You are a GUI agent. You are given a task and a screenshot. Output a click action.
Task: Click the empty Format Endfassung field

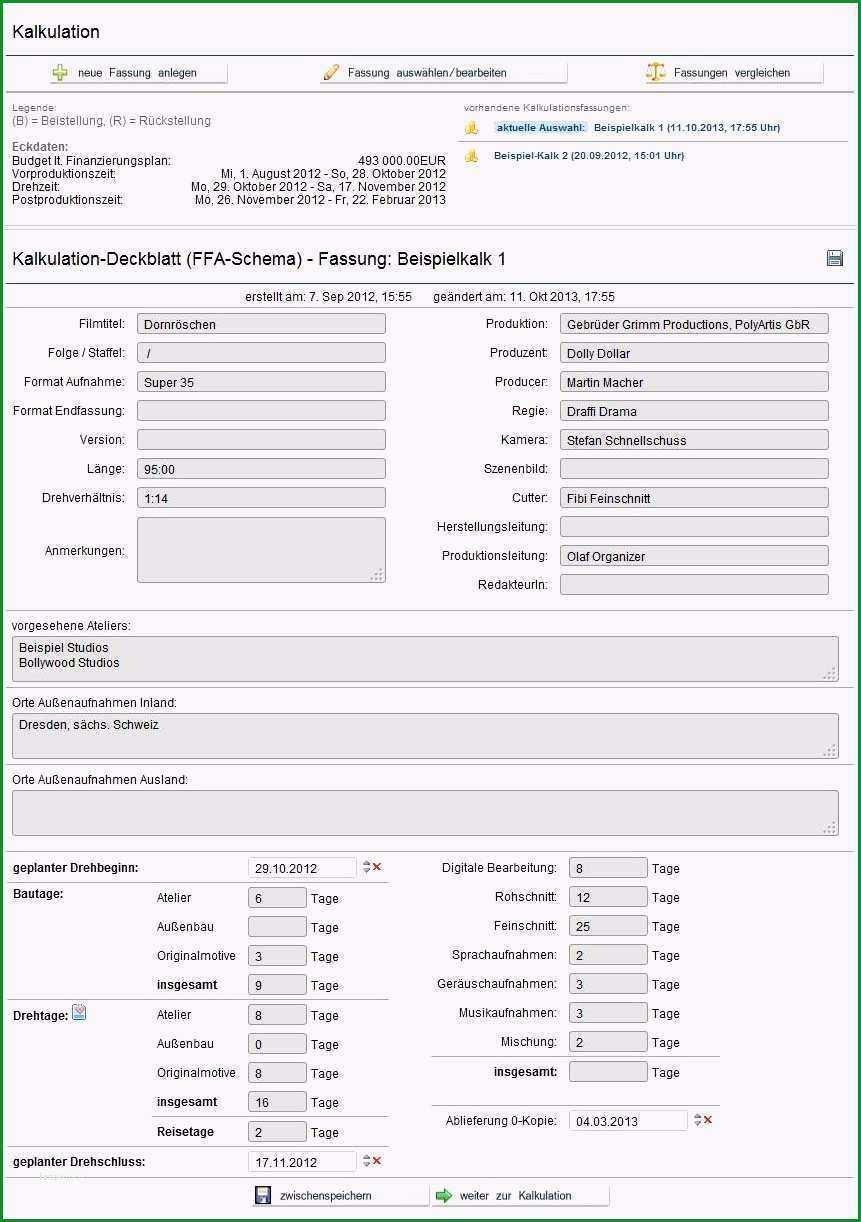261,411
